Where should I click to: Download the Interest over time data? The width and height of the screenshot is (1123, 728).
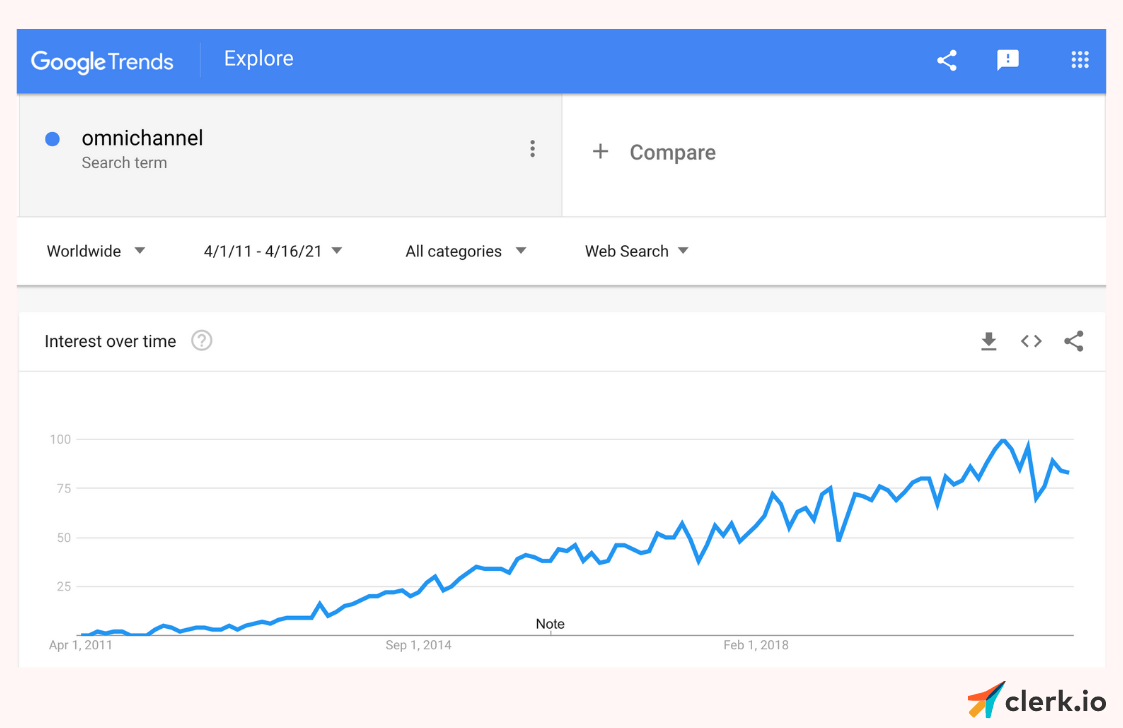click(989, 341)
